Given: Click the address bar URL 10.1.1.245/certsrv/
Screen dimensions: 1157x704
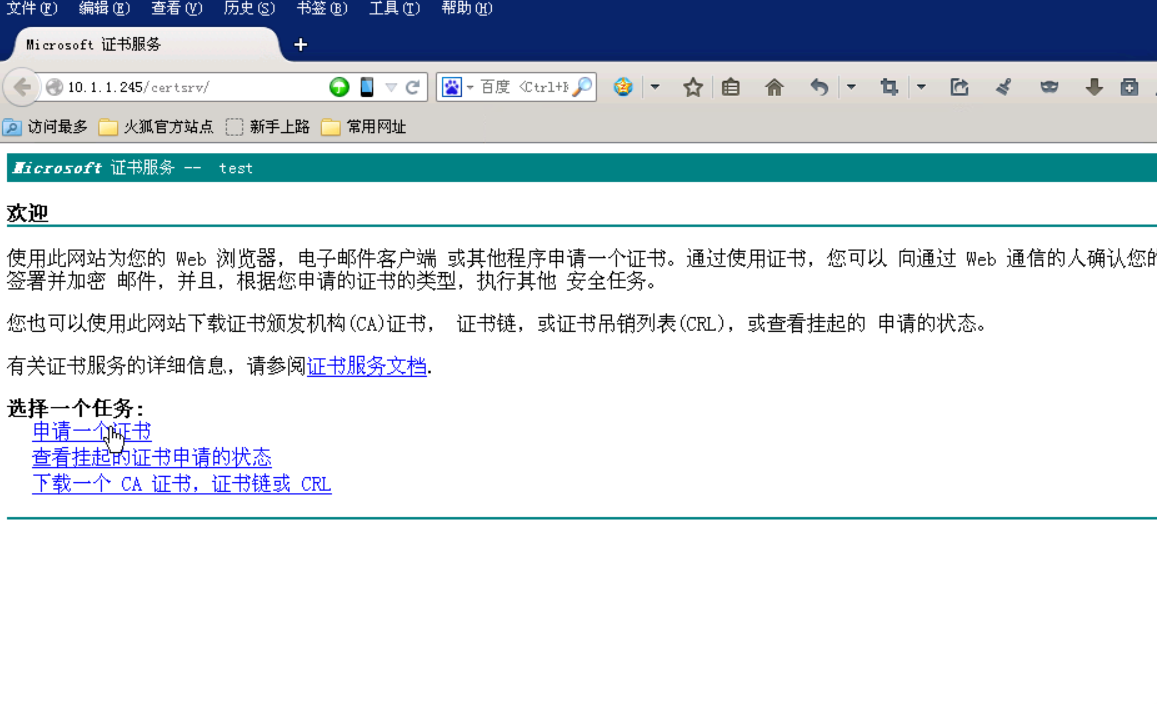Looking at the screenshot, I should pos(139,87).
